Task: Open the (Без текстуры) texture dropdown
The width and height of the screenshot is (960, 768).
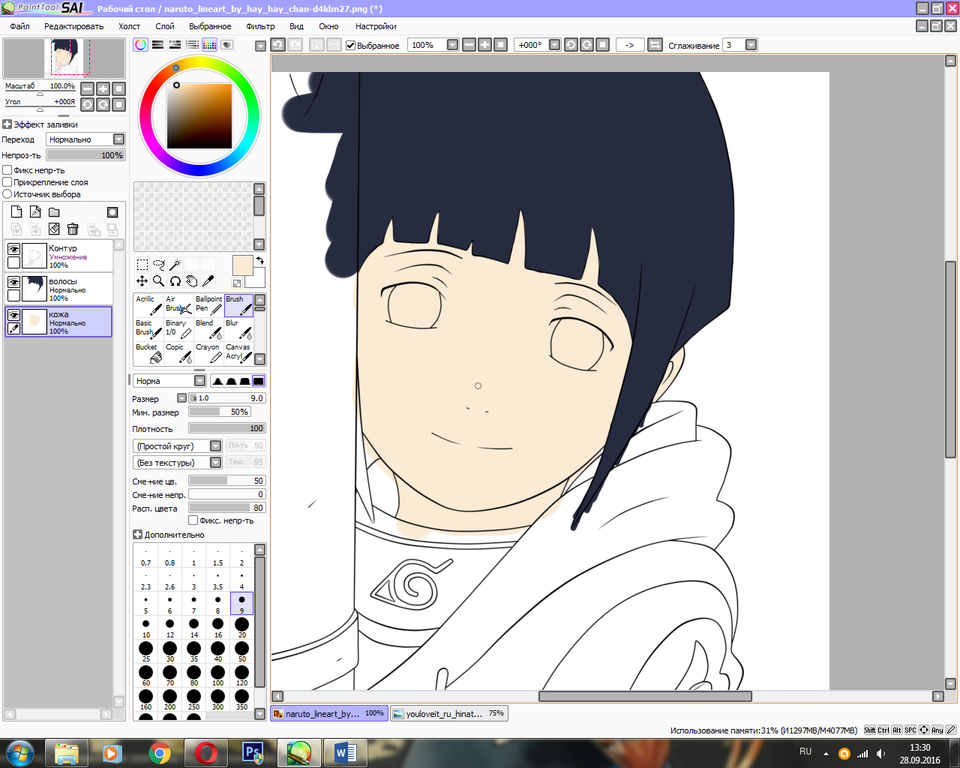Action: pyautogui.click(x=216, y=462)
